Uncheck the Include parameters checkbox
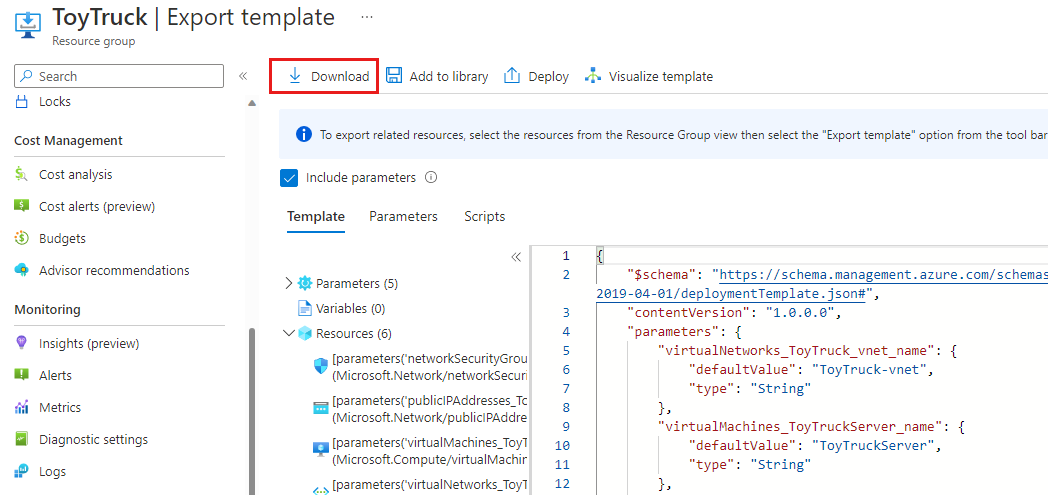Viewport: 1048px width, 495px height. (x=289, y=178)
